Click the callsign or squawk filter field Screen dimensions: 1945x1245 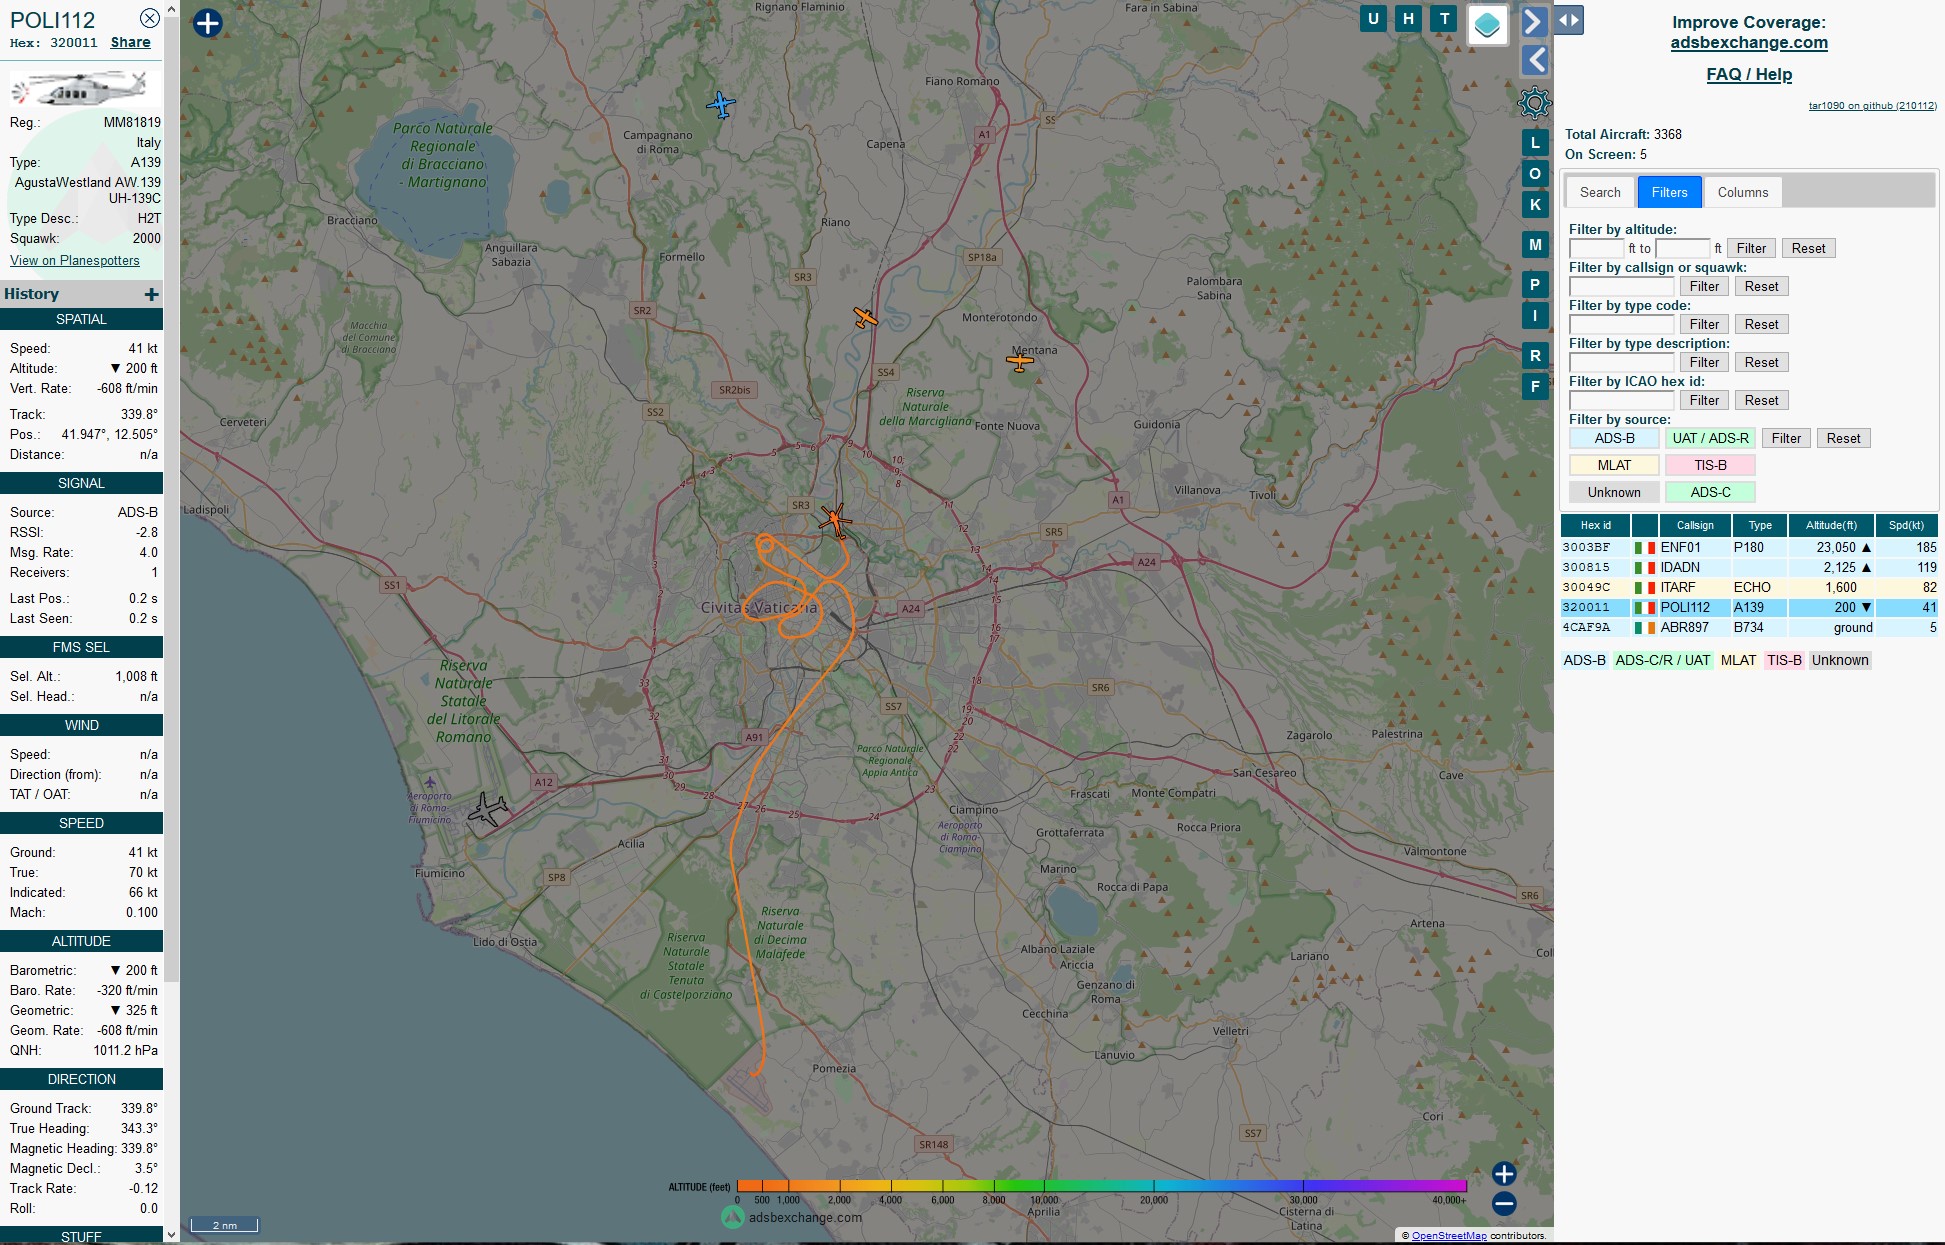coord(1621,286)
